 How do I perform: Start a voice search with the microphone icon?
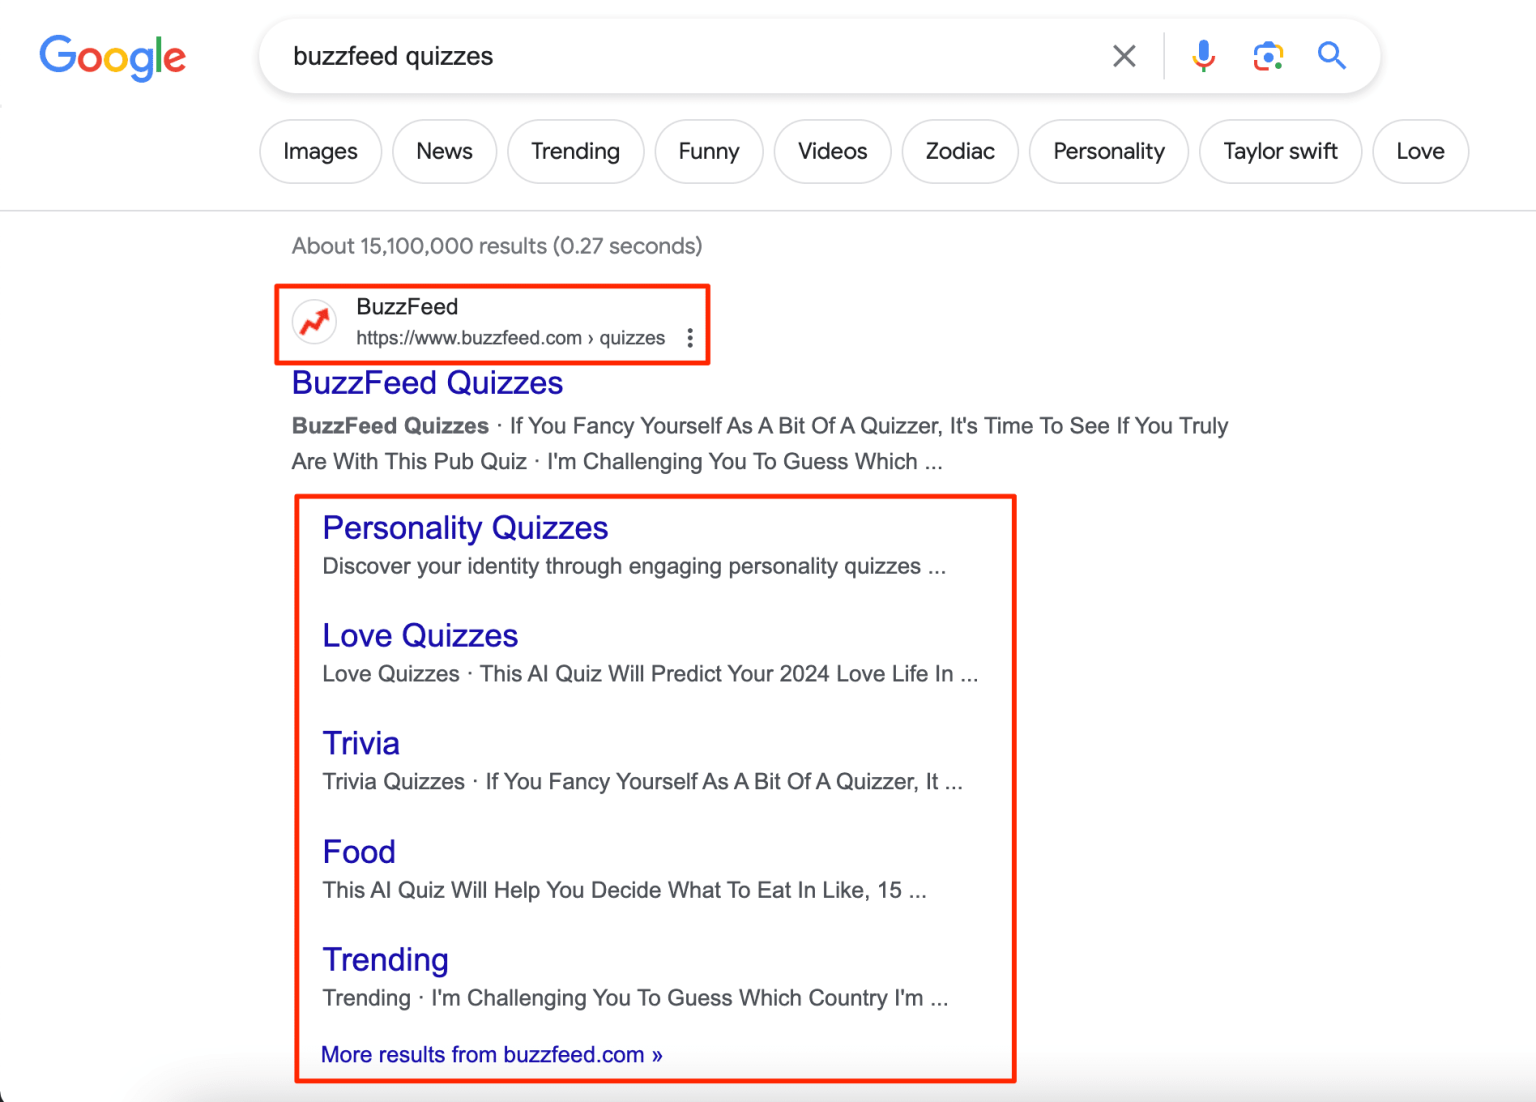1203,56
